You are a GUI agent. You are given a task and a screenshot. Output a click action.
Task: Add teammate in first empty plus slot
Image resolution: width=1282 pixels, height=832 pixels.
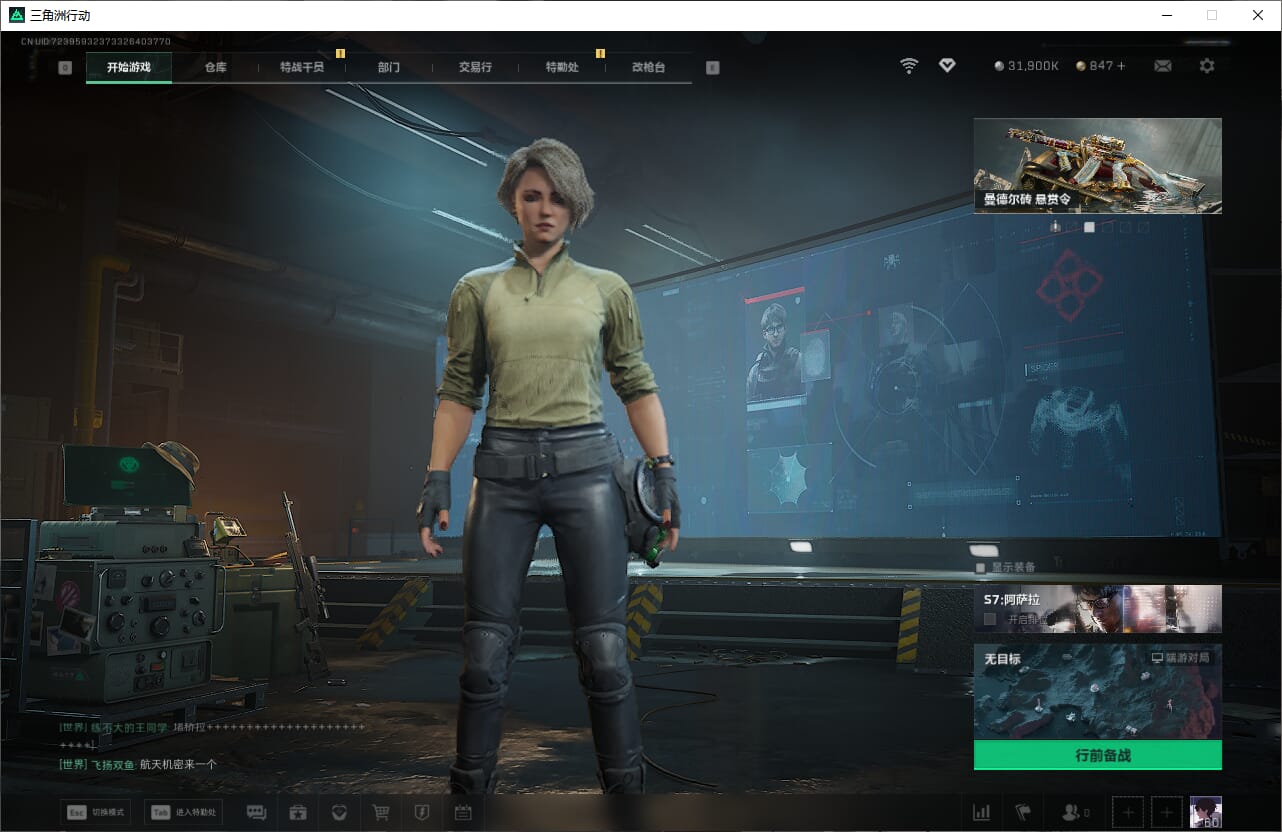tap(1128, 812)
